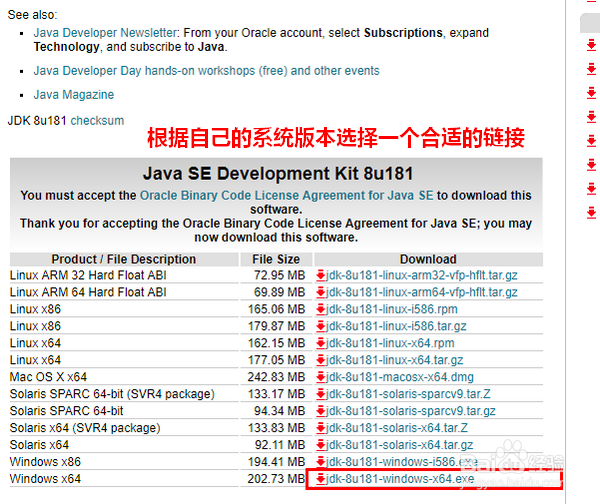Click the Product / File Description header
The height and width of the screenshot is (504, 600).
(124, 259)
